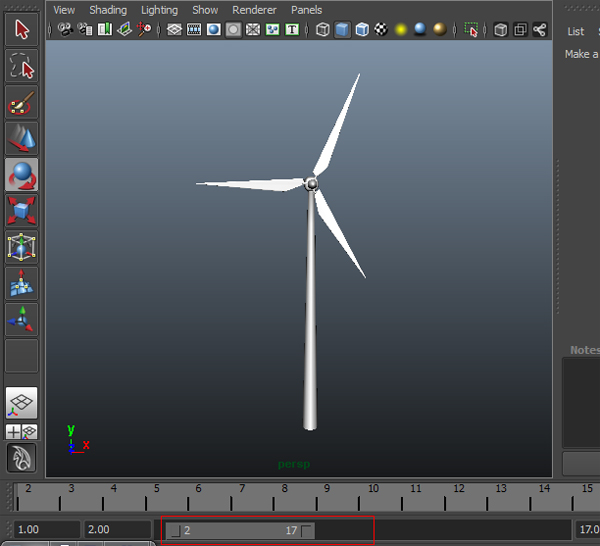Activate the Show Manipulator tool

coord(21,320)
